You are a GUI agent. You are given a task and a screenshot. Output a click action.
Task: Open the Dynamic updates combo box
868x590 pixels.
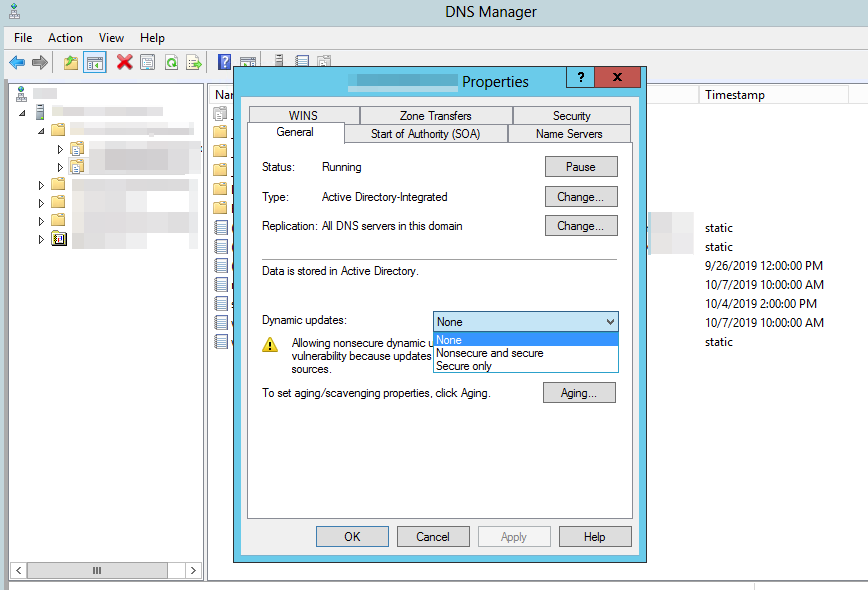click(525, 322)
